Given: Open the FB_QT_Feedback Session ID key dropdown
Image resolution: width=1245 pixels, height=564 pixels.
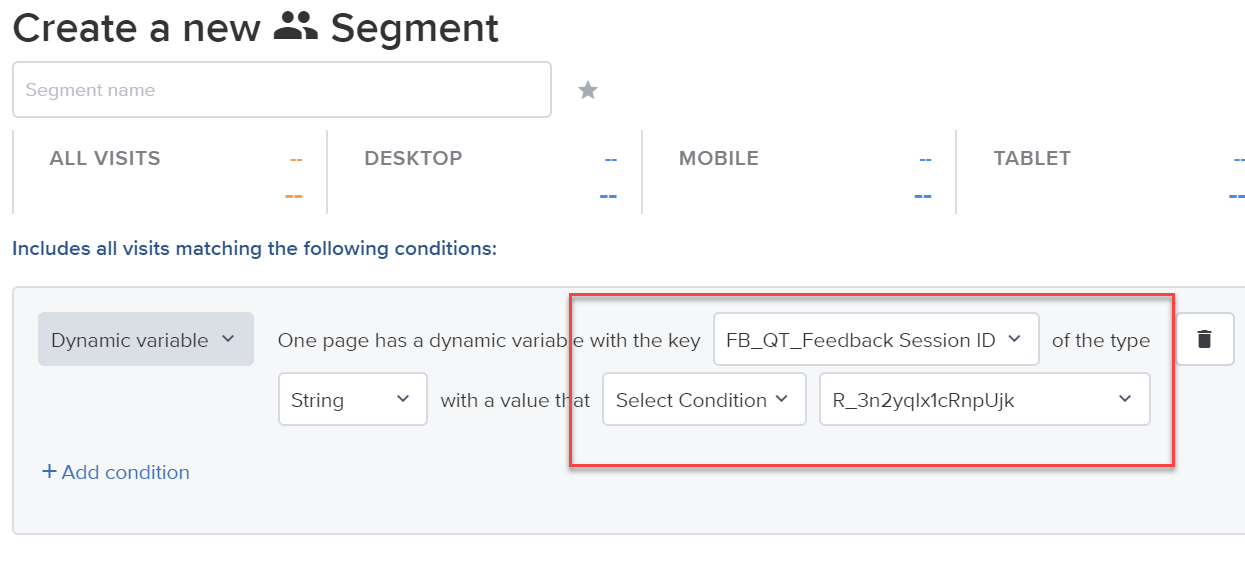Looking at the screenshot, I should click(x=876, y=339).
